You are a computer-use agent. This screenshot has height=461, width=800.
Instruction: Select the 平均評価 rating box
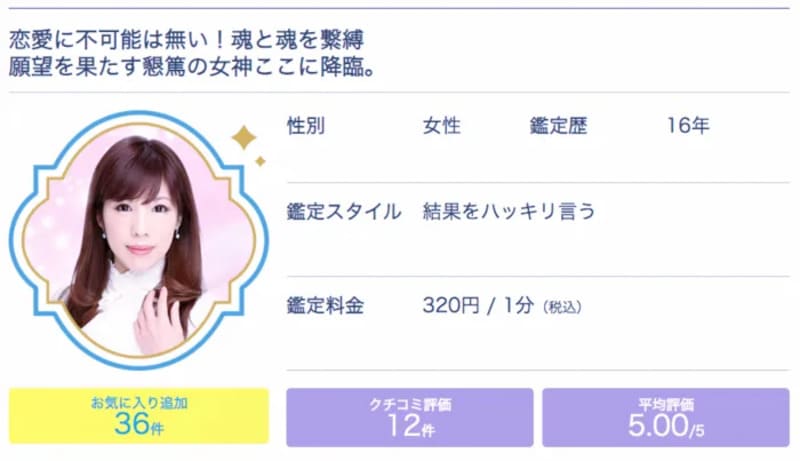tap(665, 416)
